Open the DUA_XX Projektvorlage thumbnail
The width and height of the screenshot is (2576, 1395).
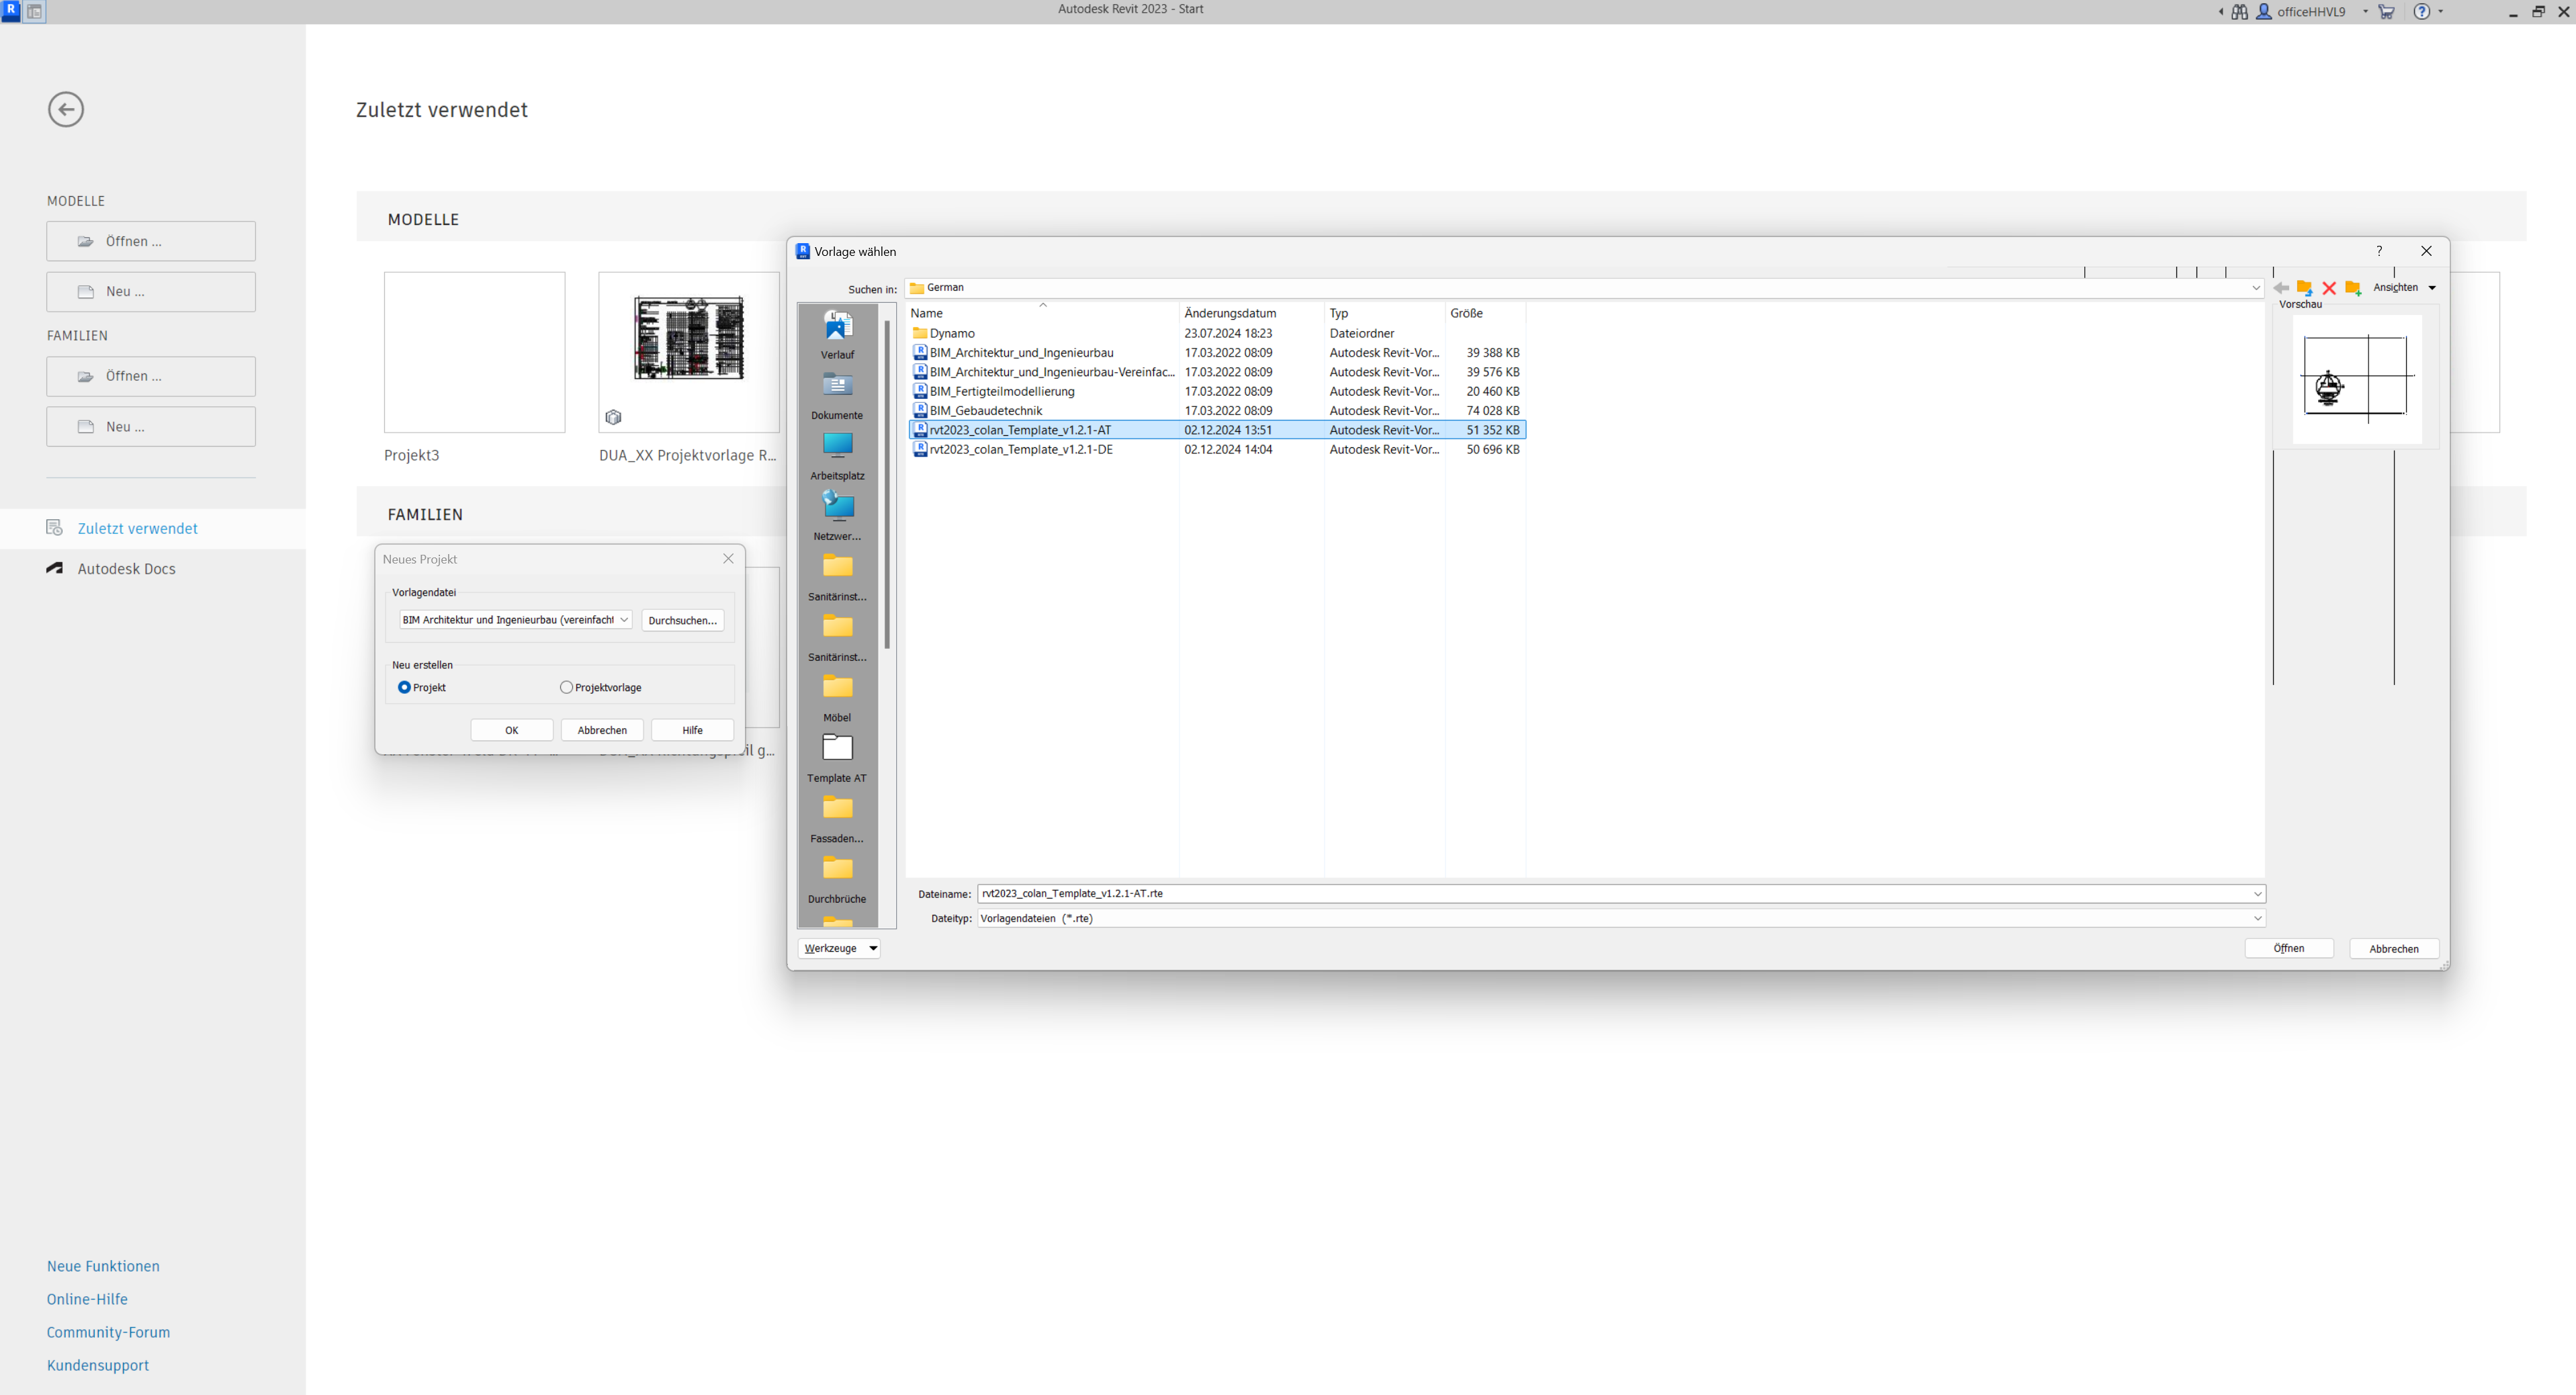689,352
